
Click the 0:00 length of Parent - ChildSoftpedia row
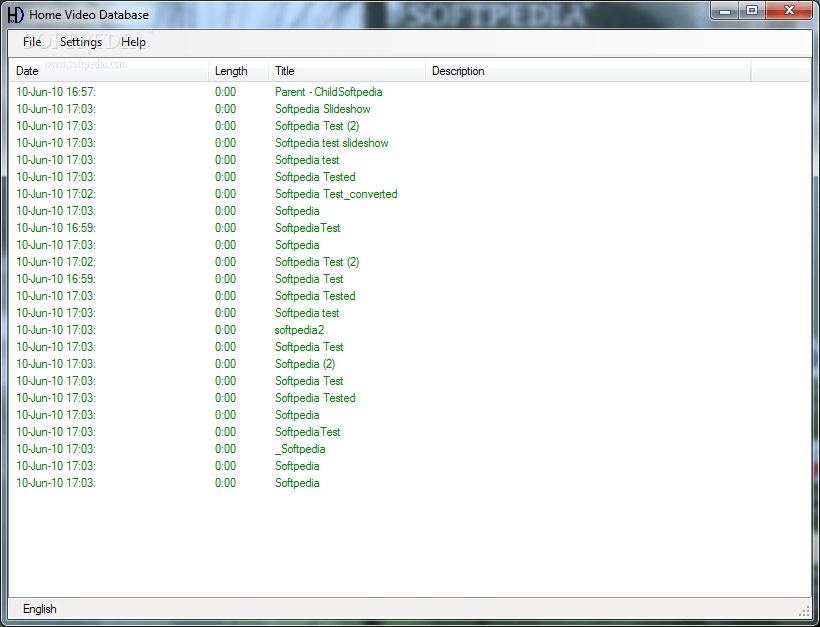[x=225, y=92]
